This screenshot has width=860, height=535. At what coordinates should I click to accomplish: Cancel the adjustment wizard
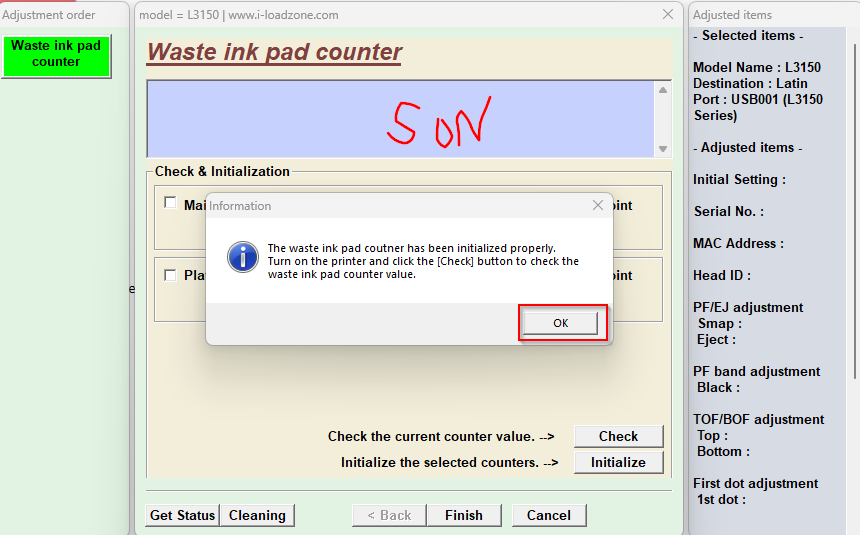point(548,515)
